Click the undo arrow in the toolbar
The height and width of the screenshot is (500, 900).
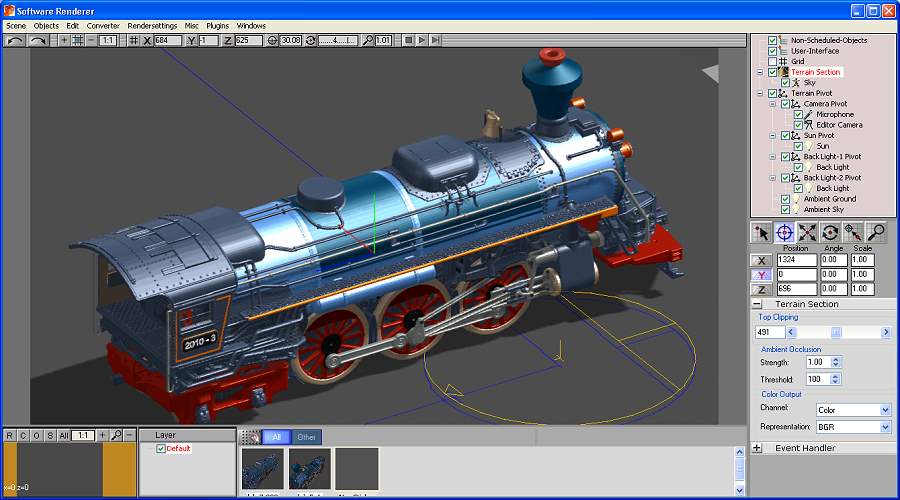(15, 40)
